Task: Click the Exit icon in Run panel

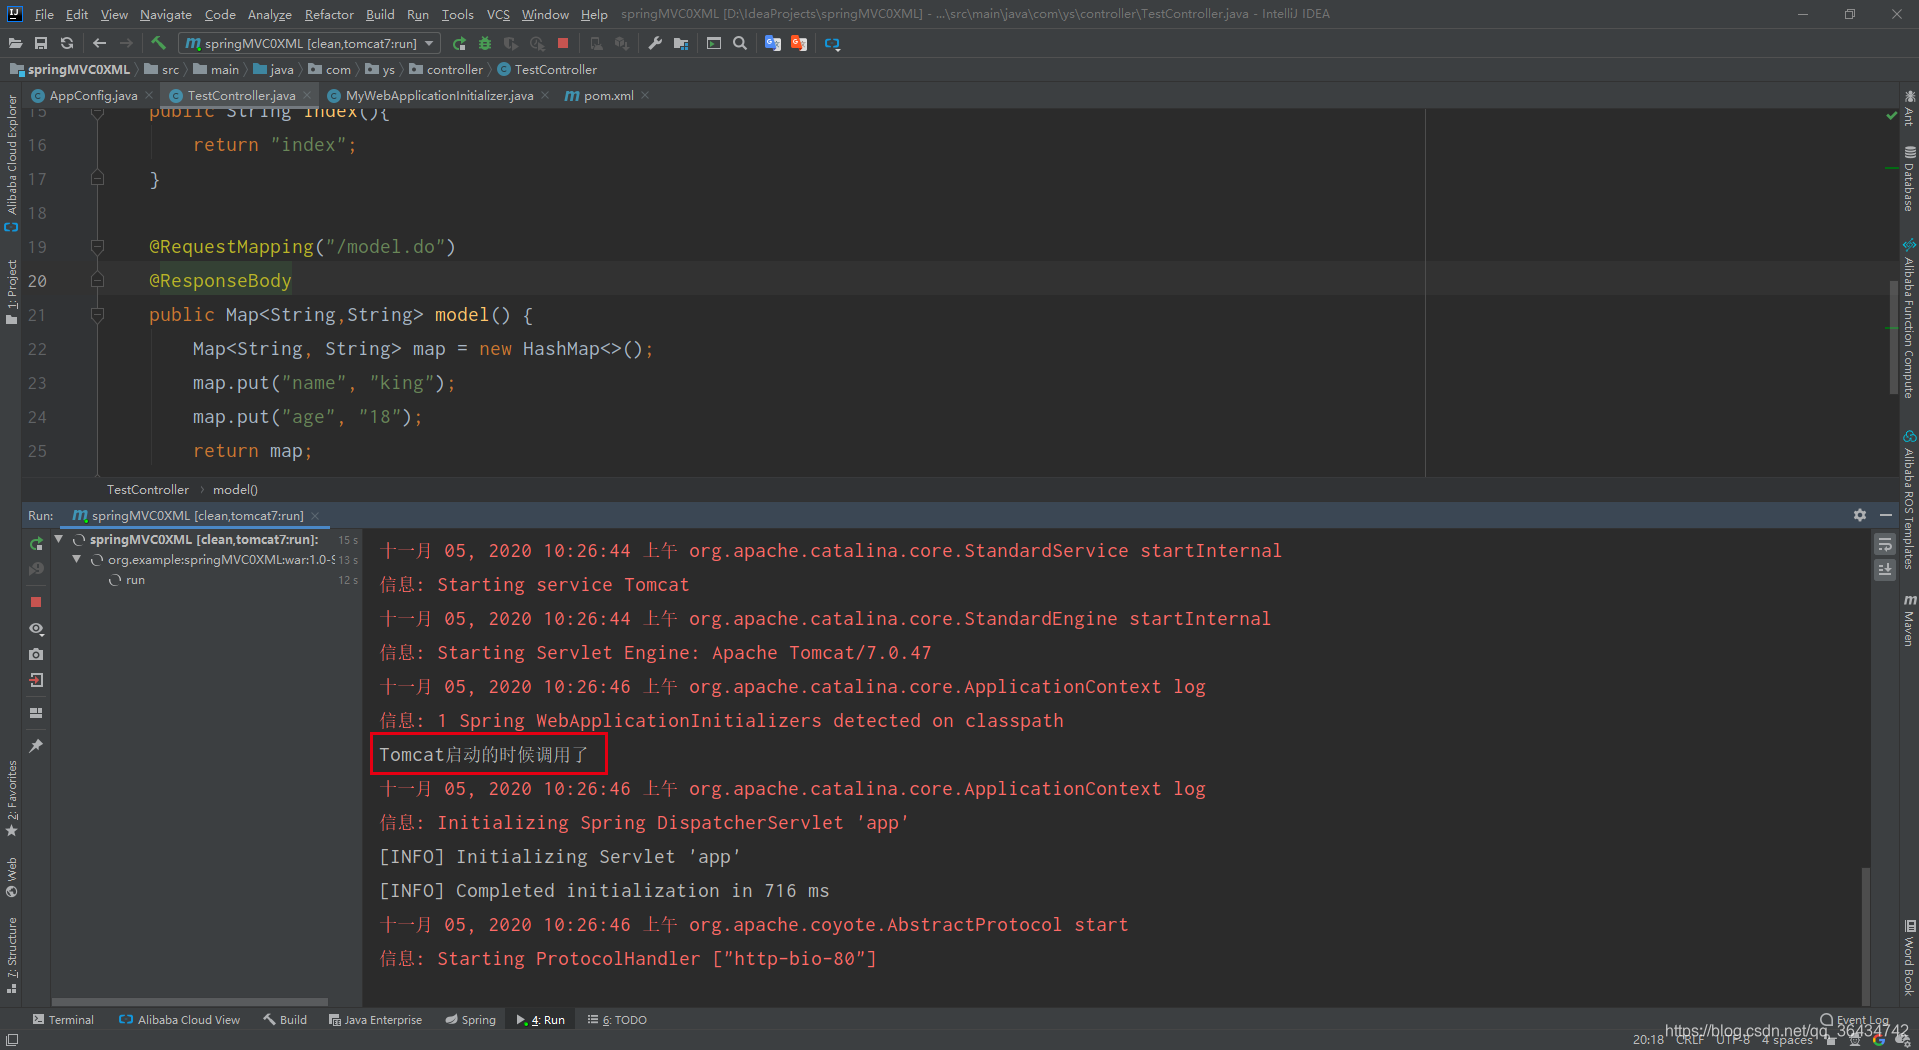Action: pyautogui.click(x=36, y=680)
